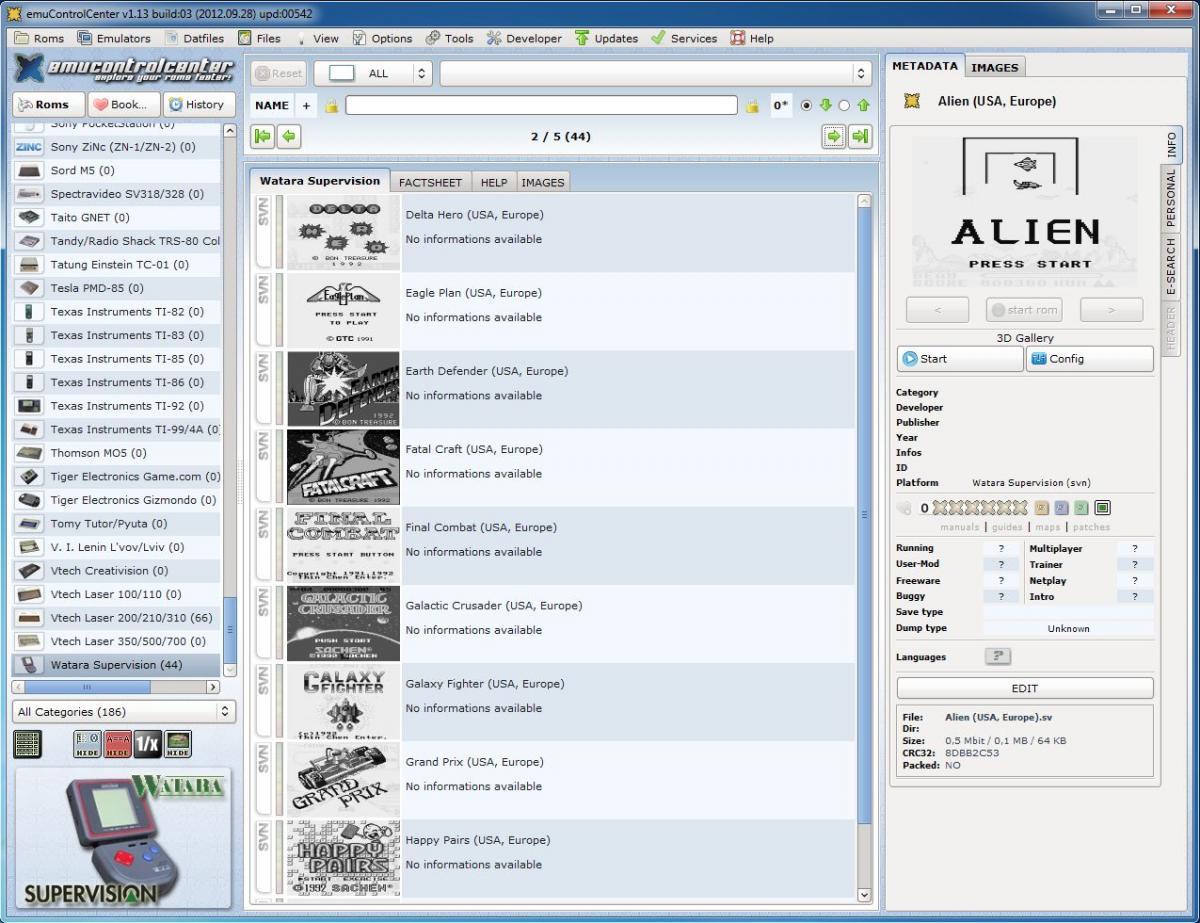Click the EDIT button in metadata panel
Screen dimensions: 1200x923
coord(1024,688)
